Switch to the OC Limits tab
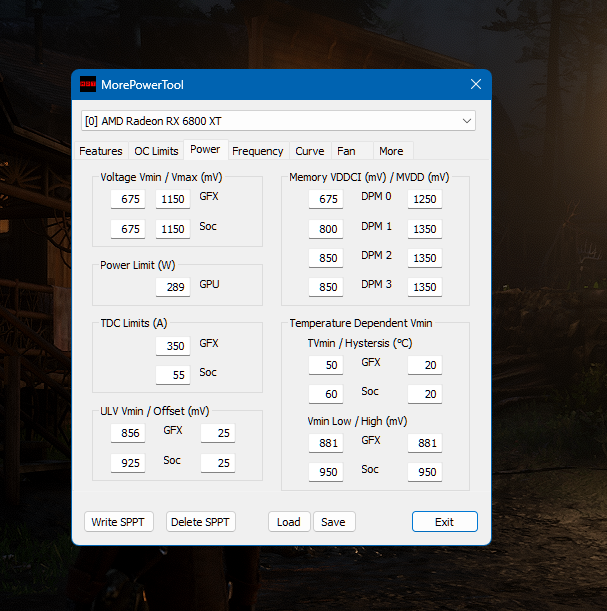This screenshot has height=611, width=607. [x=156, y=151]
